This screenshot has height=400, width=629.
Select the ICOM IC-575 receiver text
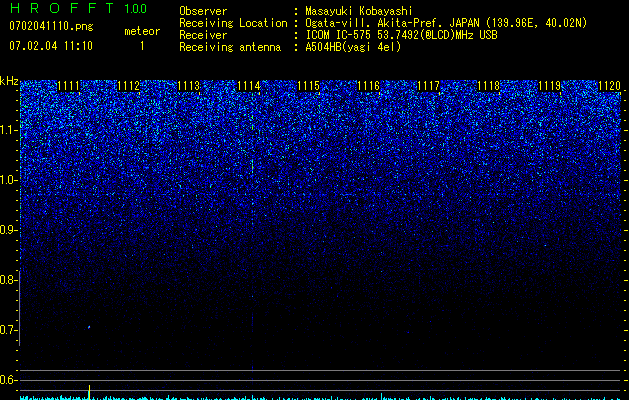(x=401, y=35)
